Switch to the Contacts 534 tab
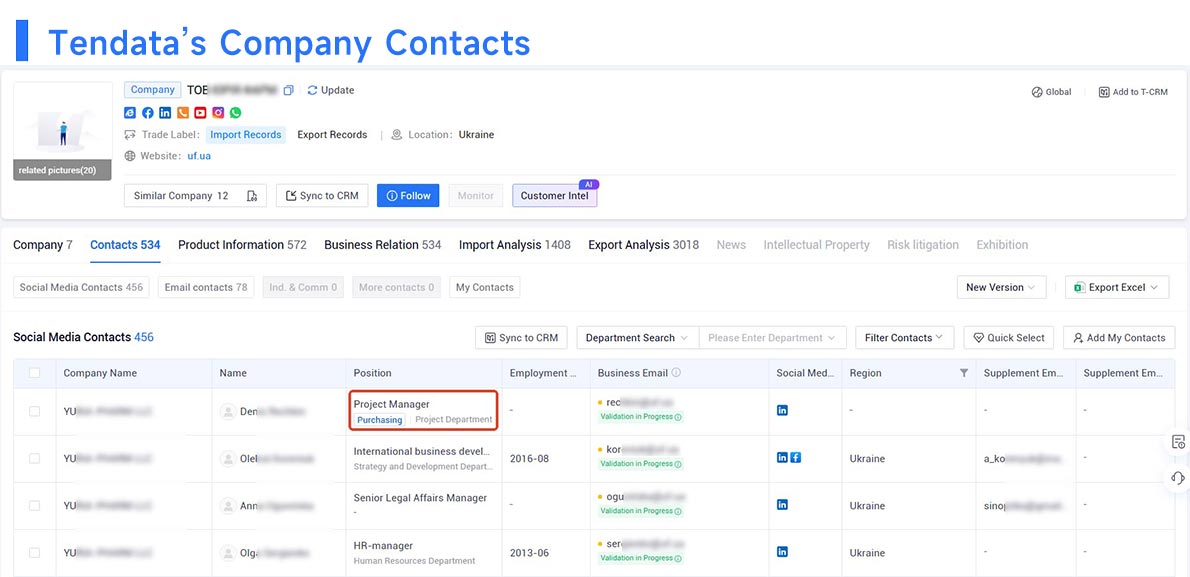This screenshot has height=577, width=1190. 125,244
